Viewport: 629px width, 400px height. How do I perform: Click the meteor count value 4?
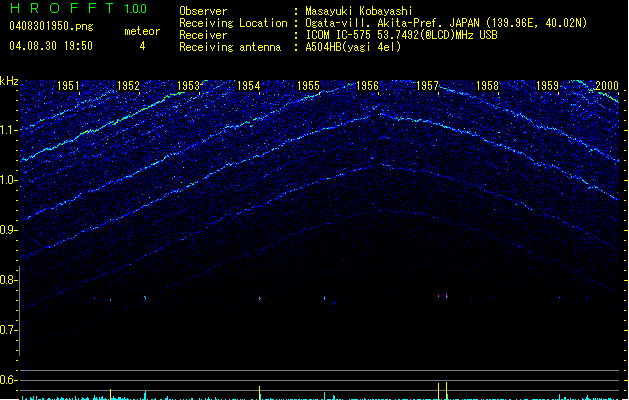[142, 46]
